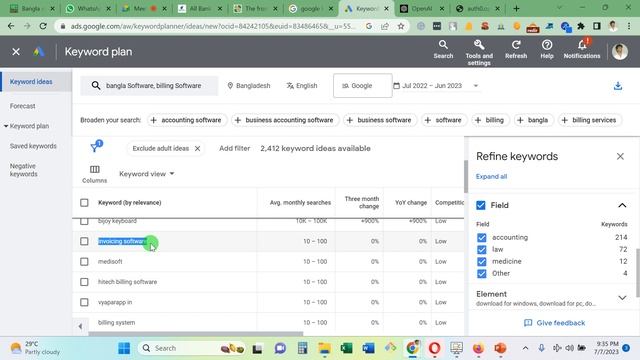Uncheck the medicine field checkbox
The height and width of the screenshot is (360, 640).
point(482,262)
